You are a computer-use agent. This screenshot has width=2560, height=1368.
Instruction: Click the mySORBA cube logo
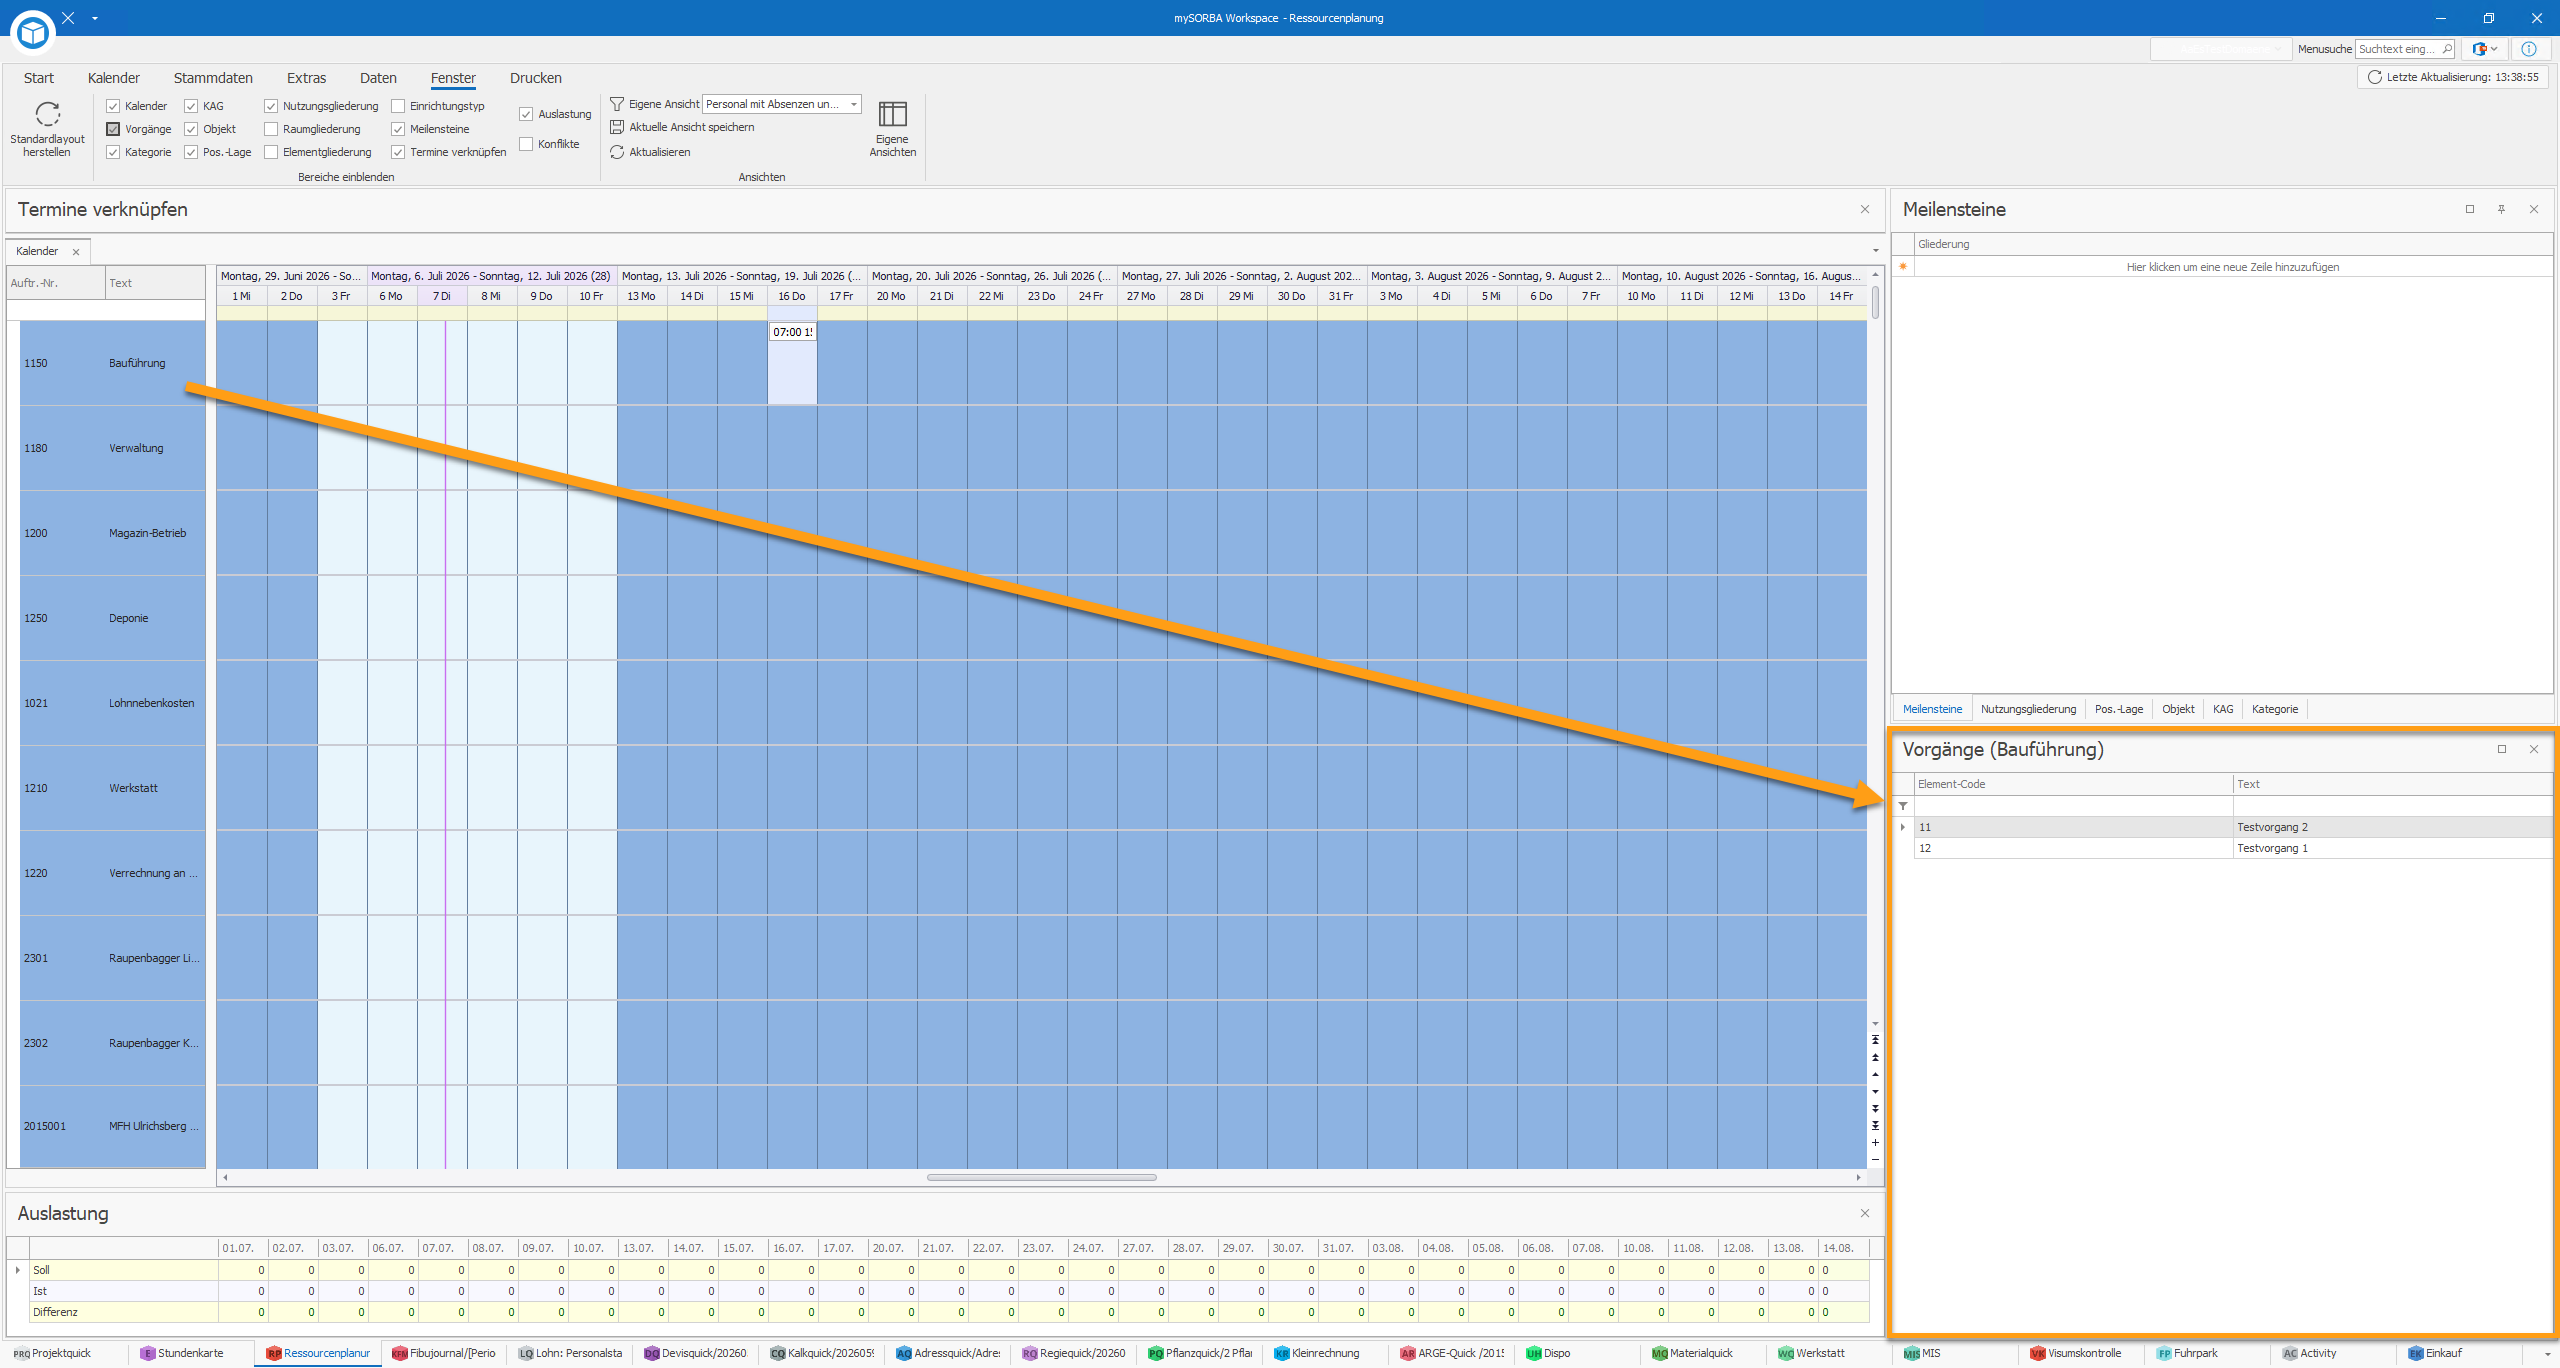coord(33,33)
